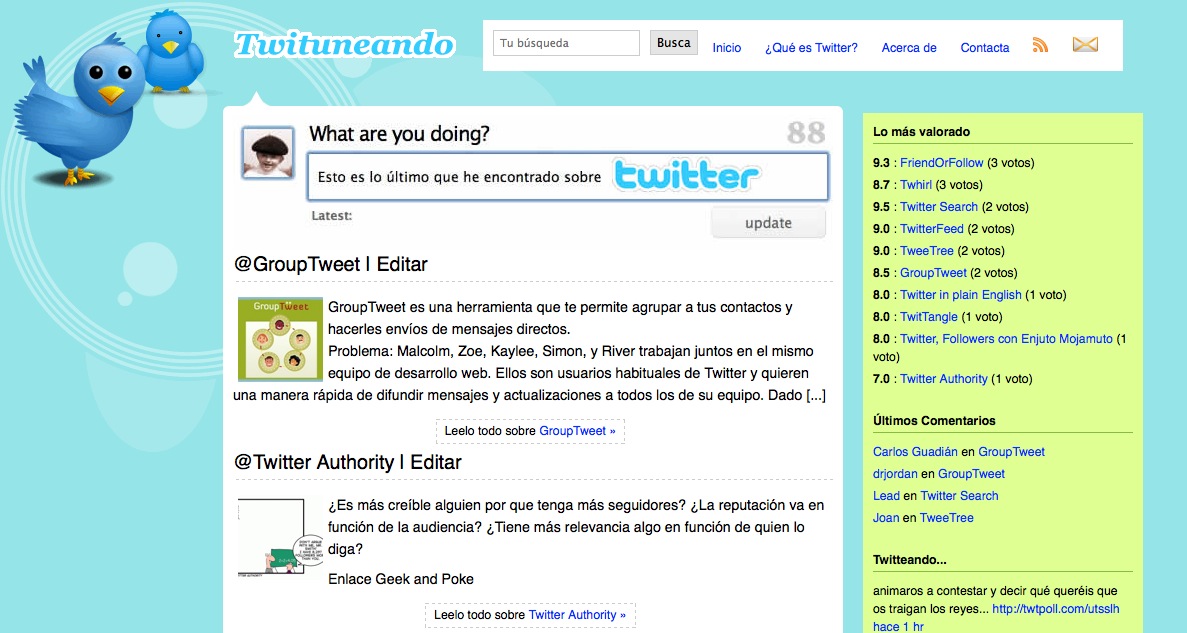Image resolution: width=1187 pixels, height=633 pixels.
Task: Open 'Twitter in plain English' link
Action: coord(961,295)
